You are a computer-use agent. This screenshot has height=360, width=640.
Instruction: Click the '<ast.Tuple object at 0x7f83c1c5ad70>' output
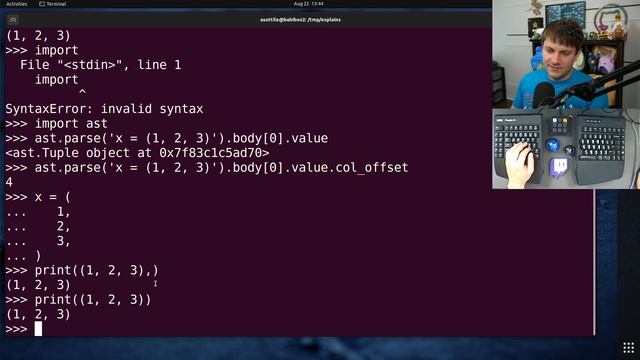137,153
